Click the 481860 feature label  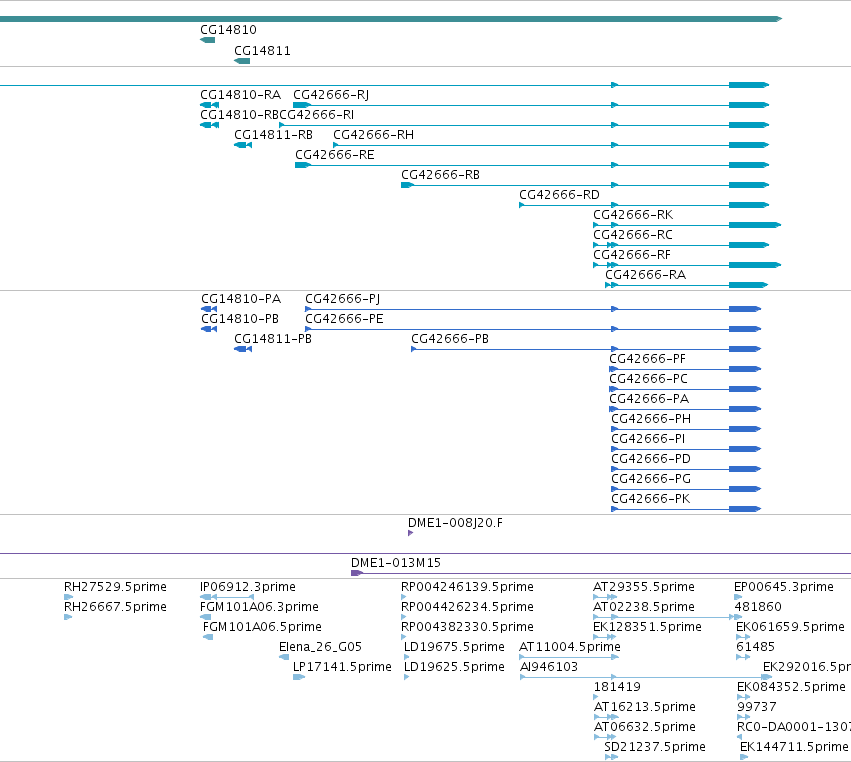[758, 607]
